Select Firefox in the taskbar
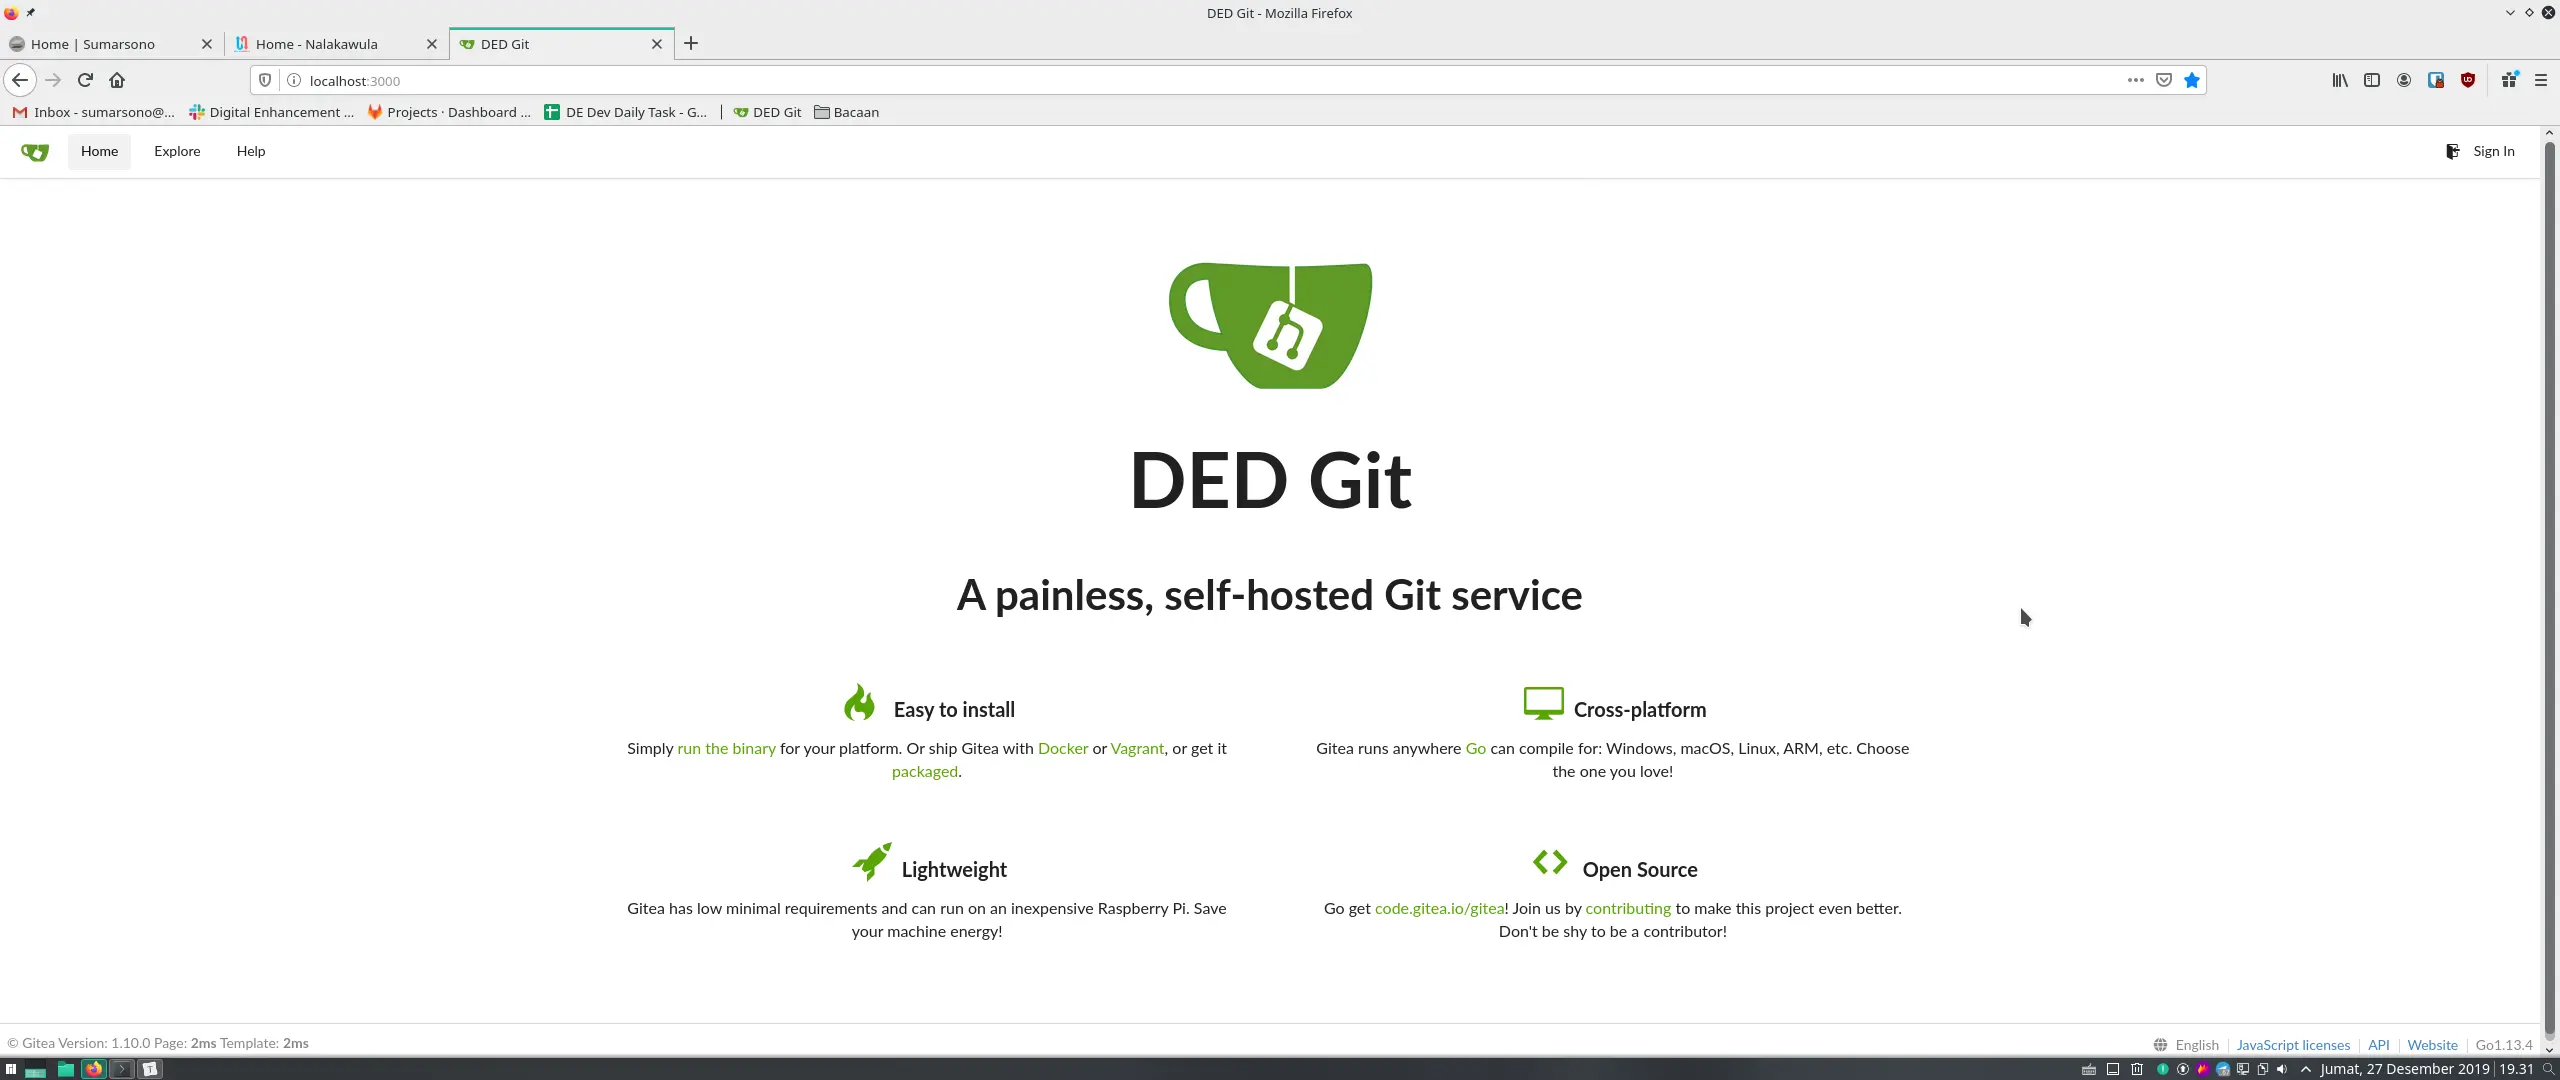This screenshot has width=2560, height=1080. [x=94, y=1069]
